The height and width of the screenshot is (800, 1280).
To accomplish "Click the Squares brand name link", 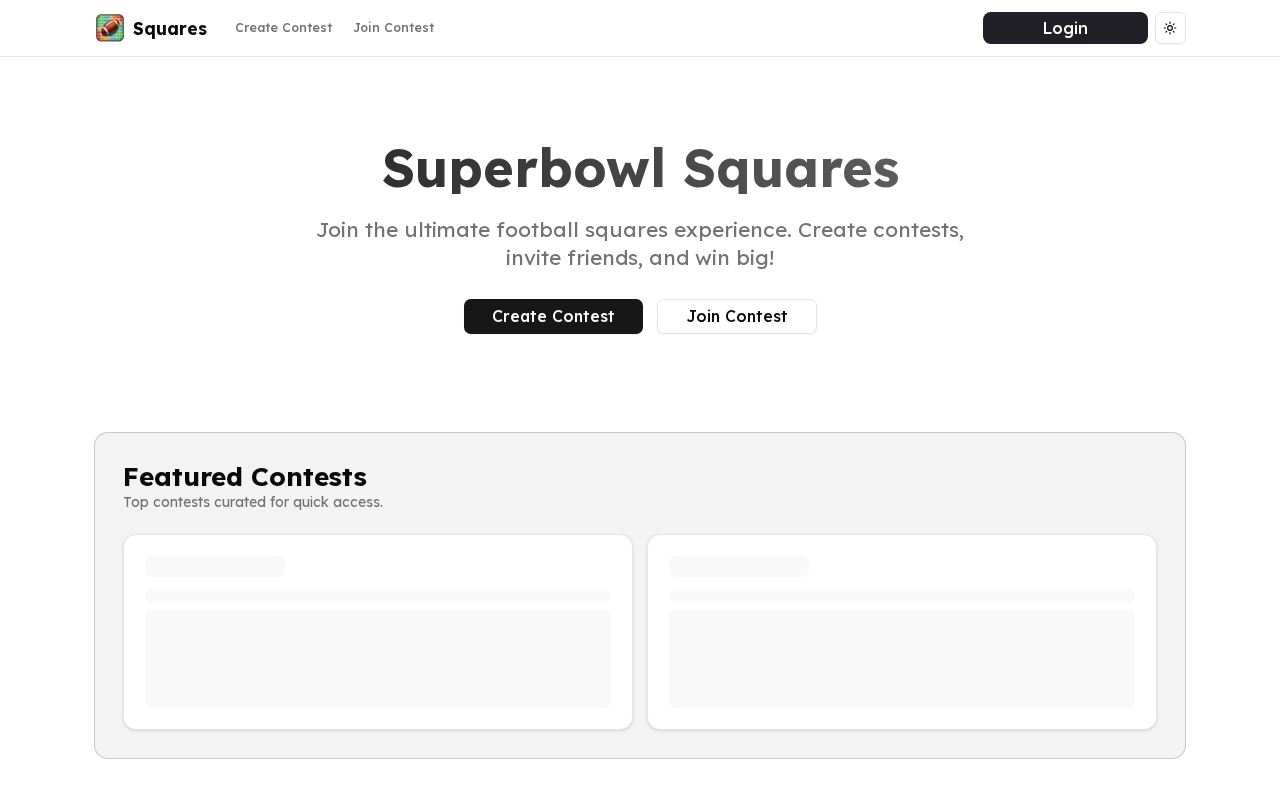I will pos(170,28).
